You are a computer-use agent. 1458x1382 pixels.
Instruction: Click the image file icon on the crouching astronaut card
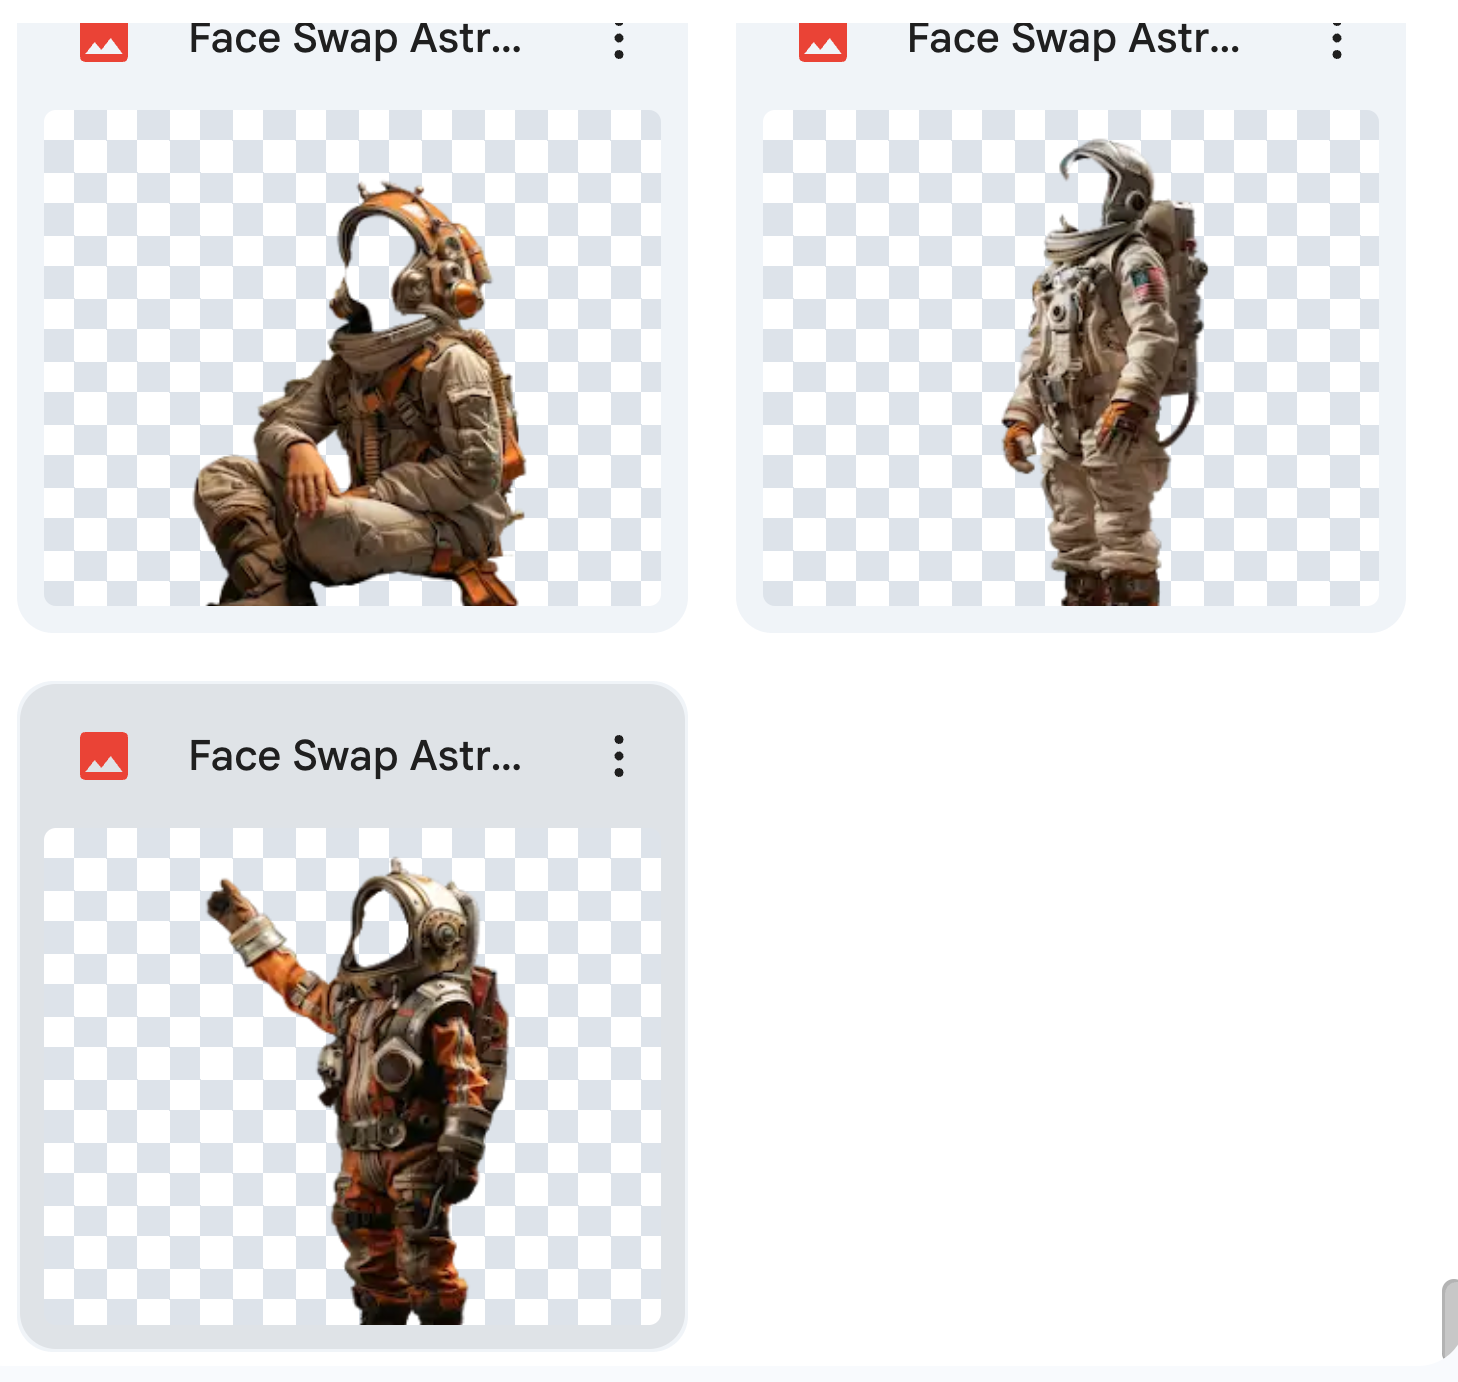pos(104,41)
